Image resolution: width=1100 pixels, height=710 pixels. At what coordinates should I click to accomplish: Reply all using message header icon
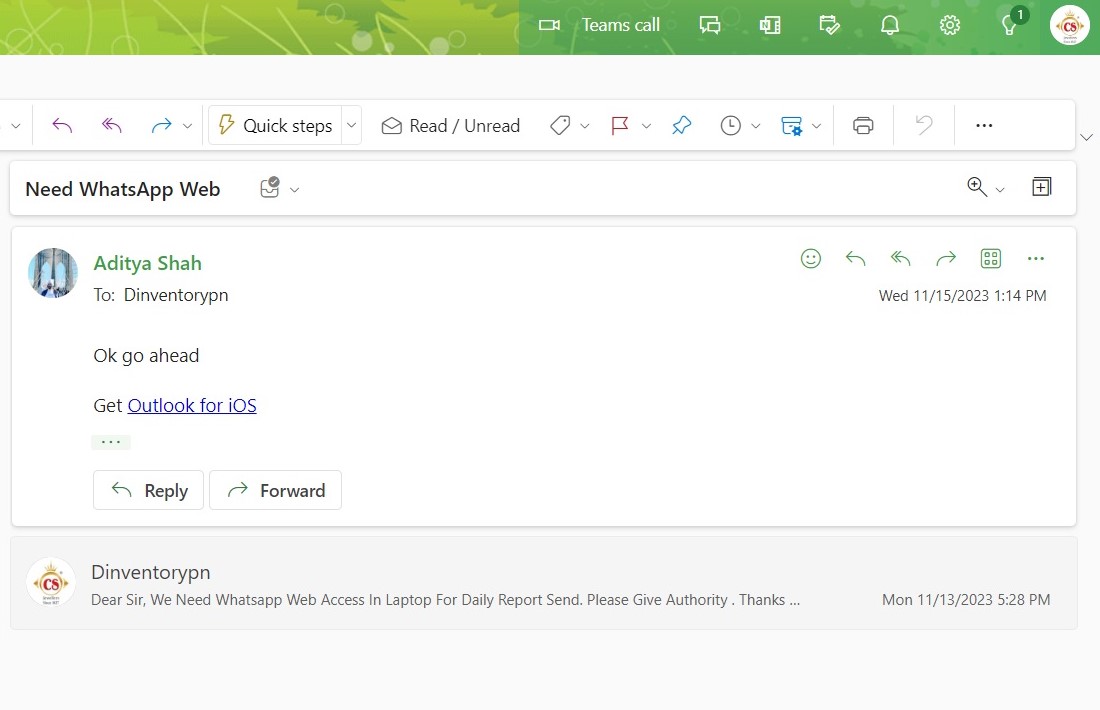click(x=900, y=259)
